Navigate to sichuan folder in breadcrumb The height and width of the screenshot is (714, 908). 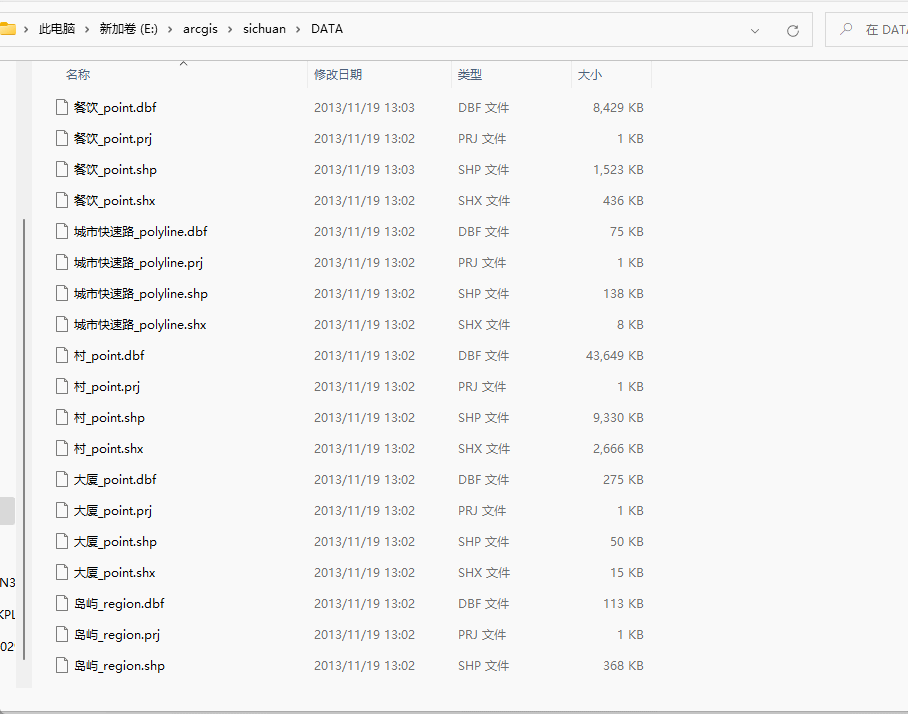(264, 29)
